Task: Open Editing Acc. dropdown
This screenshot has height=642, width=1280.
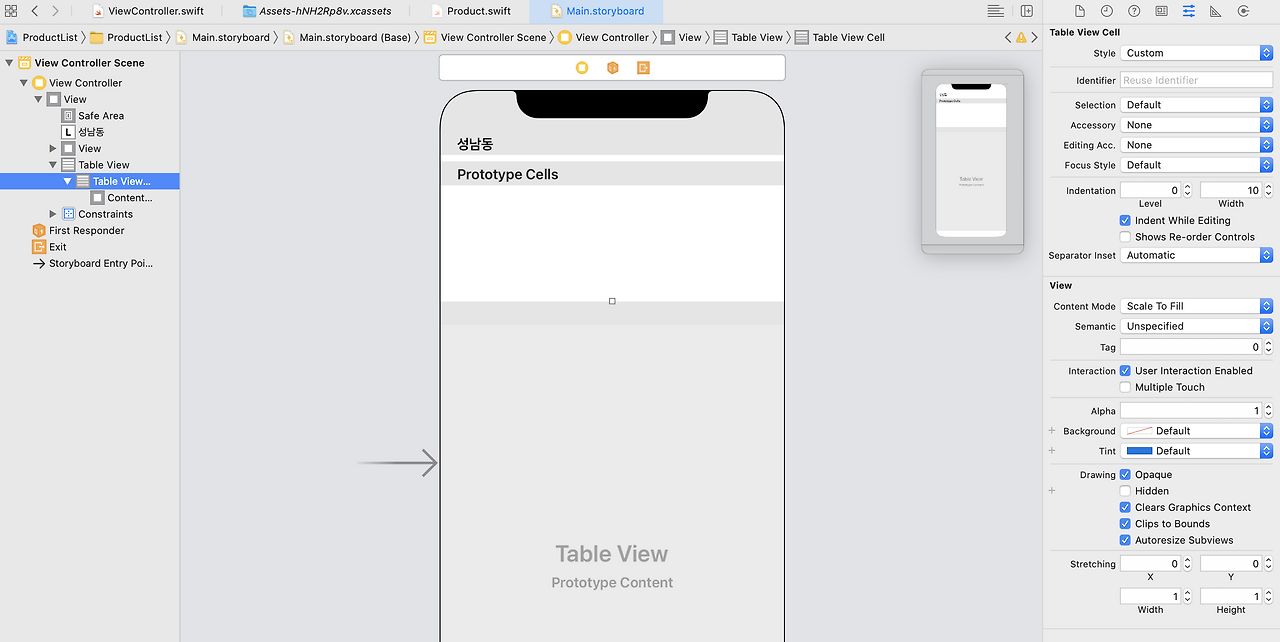Action: coord(1196,145)
